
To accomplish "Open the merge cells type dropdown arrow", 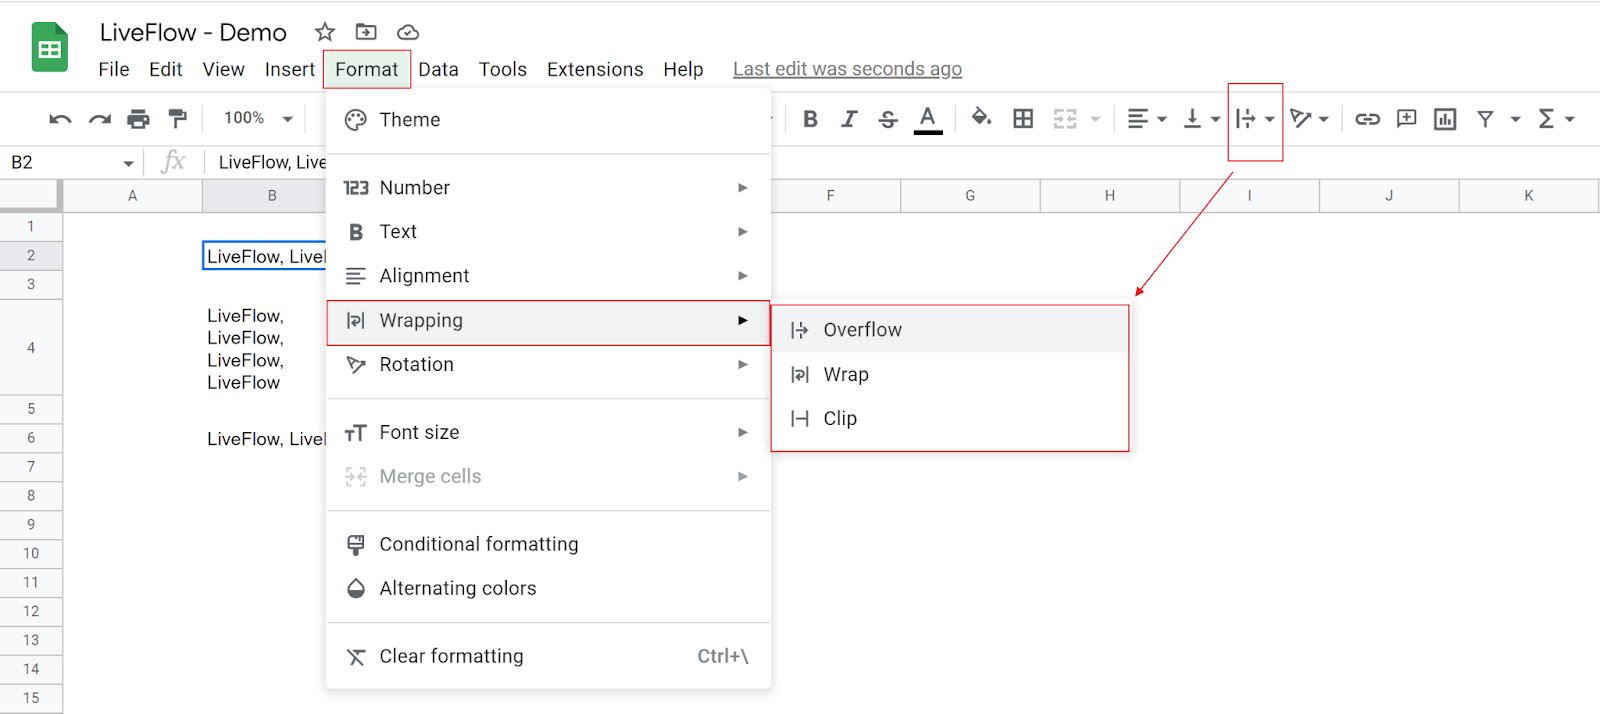I will coord(1095,119).
